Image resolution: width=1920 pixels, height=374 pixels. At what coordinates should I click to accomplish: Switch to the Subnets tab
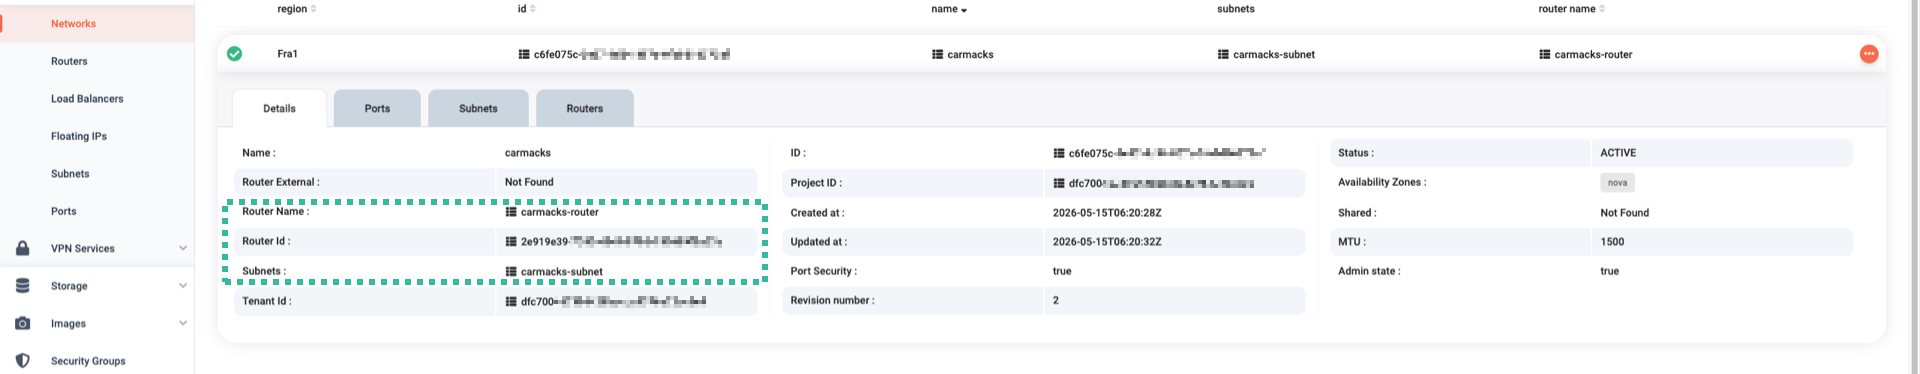click(x=478, y=108)
